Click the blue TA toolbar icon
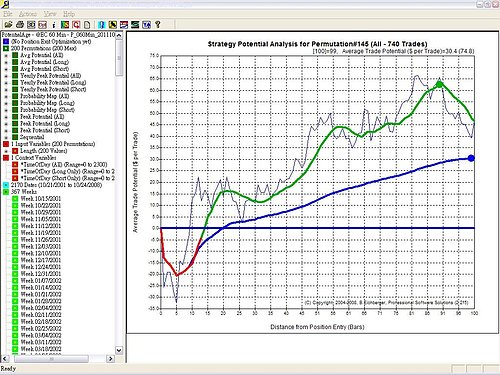Viewport: 500px width, 375px height. tap(146, 24)
